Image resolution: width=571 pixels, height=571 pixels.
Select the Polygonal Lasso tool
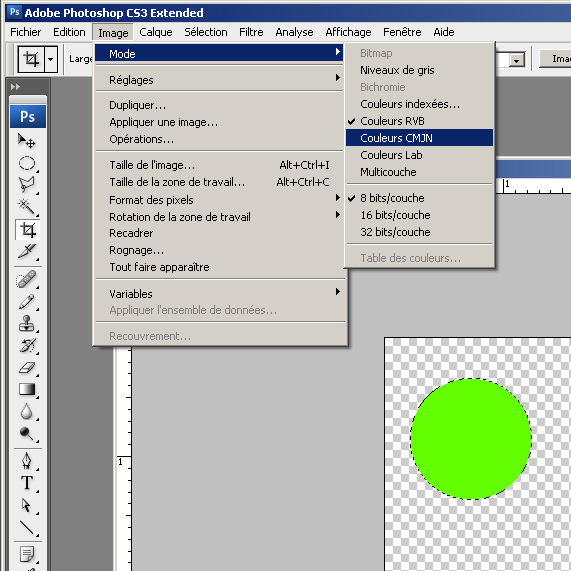[27, 184]
